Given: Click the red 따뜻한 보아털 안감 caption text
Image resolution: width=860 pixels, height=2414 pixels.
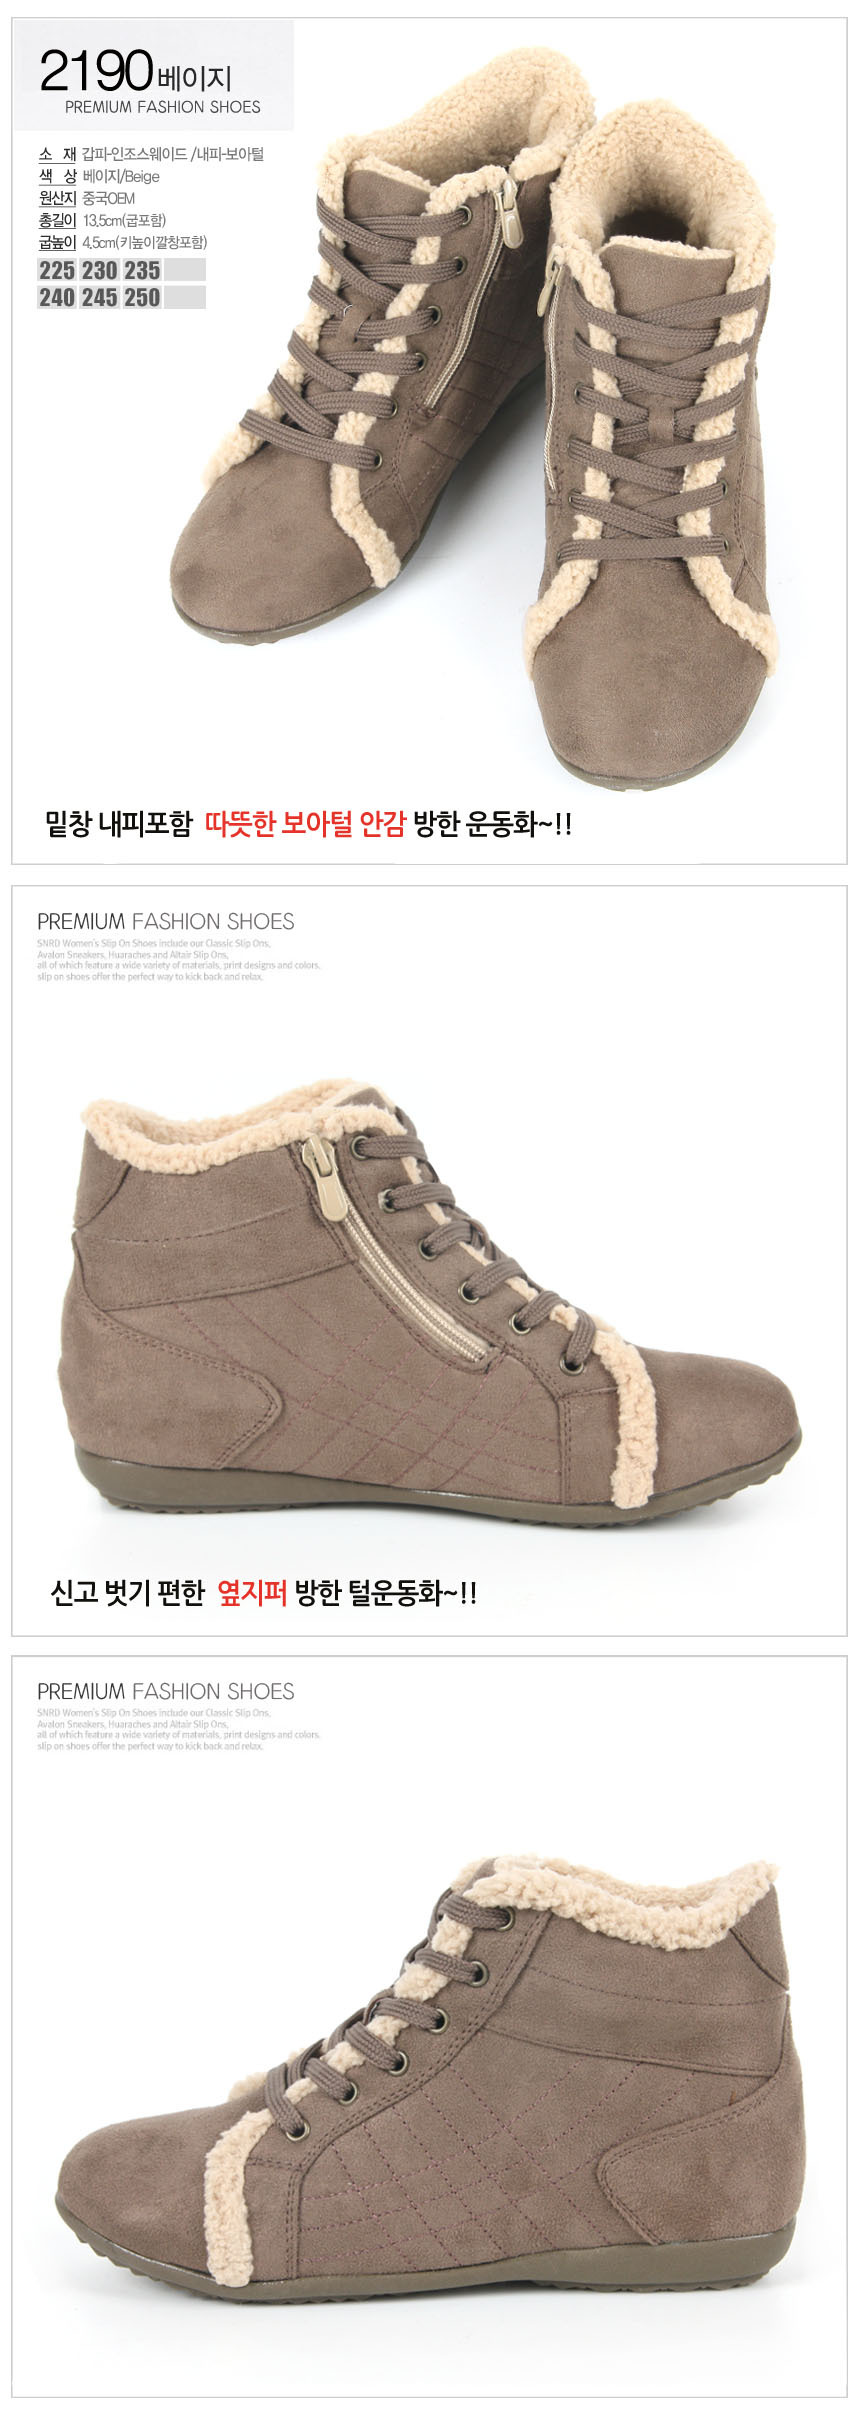Looking at the screenshot, I should pos(305,824).
